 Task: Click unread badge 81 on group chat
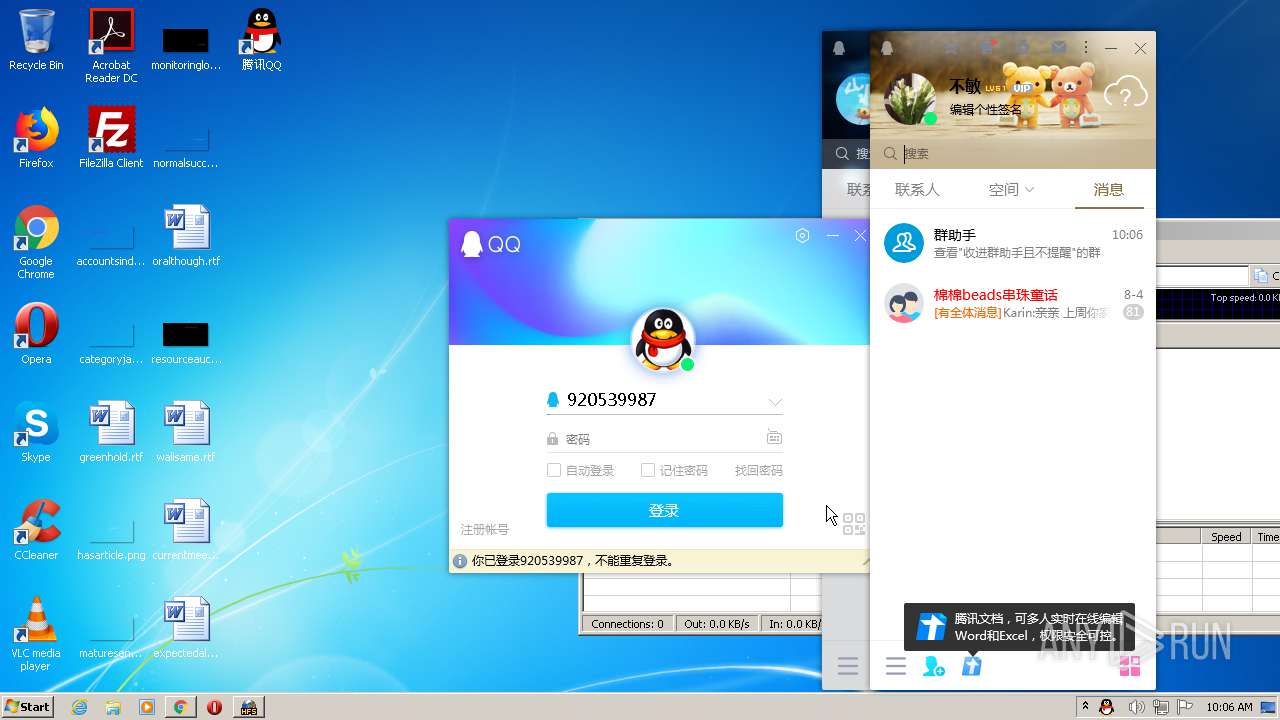[1133, 312]
